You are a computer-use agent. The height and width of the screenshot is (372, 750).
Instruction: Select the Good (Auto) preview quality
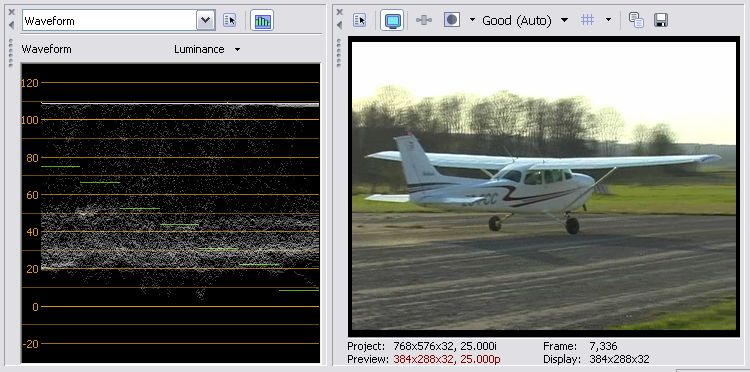point(517,21)
